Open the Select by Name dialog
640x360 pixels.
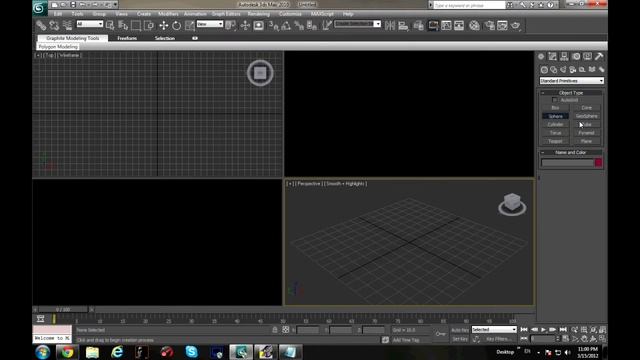(123, 25)
